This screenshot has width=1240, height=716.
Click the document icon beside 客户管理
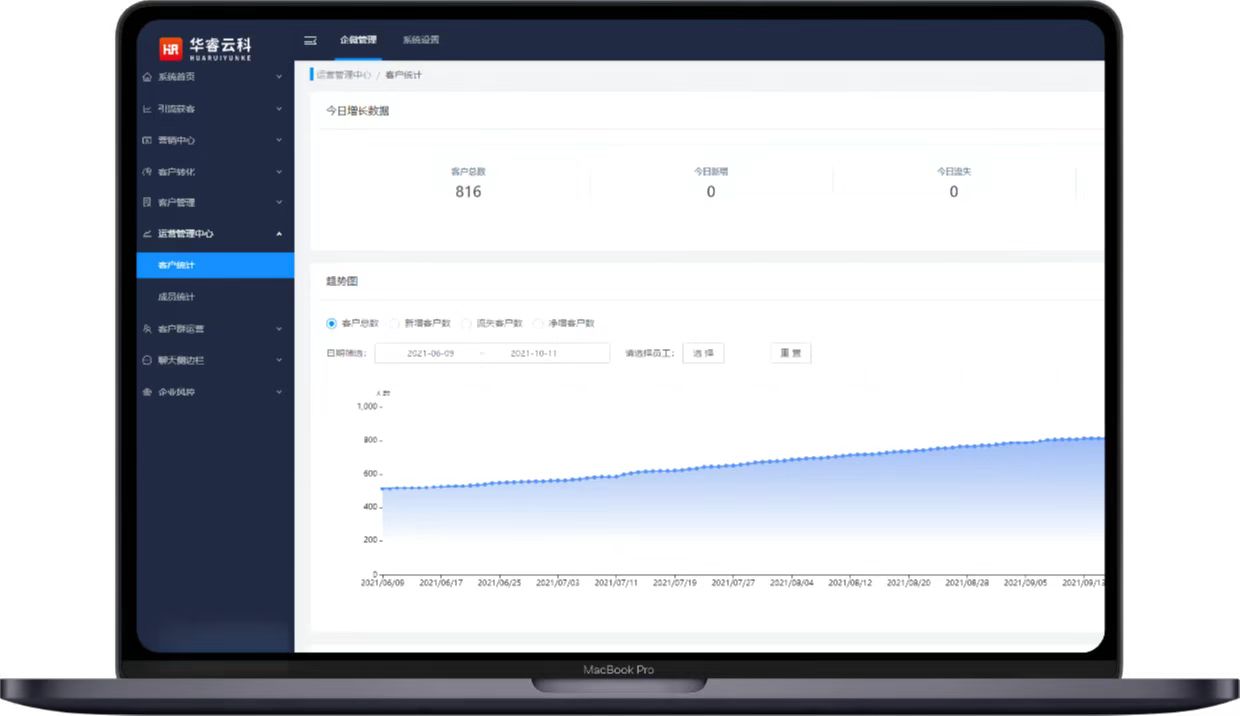click(148, 203)
